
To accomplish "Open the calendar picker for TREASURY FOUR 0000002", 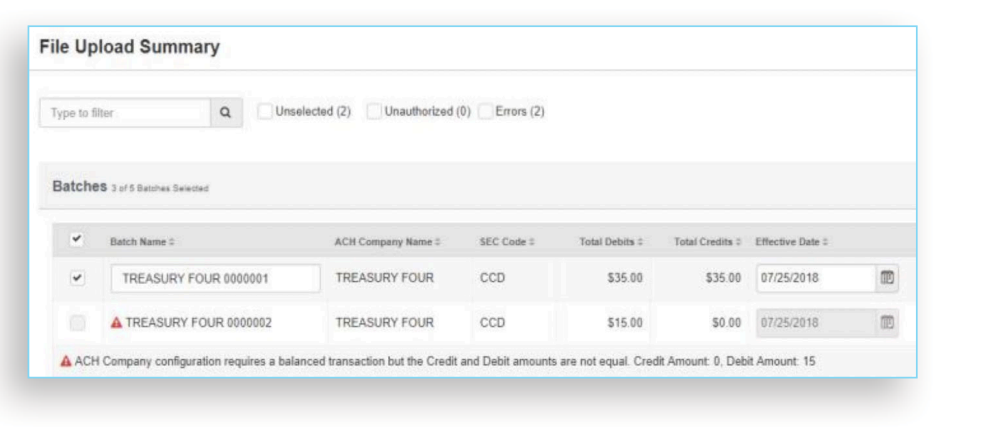I will [885, 322].
